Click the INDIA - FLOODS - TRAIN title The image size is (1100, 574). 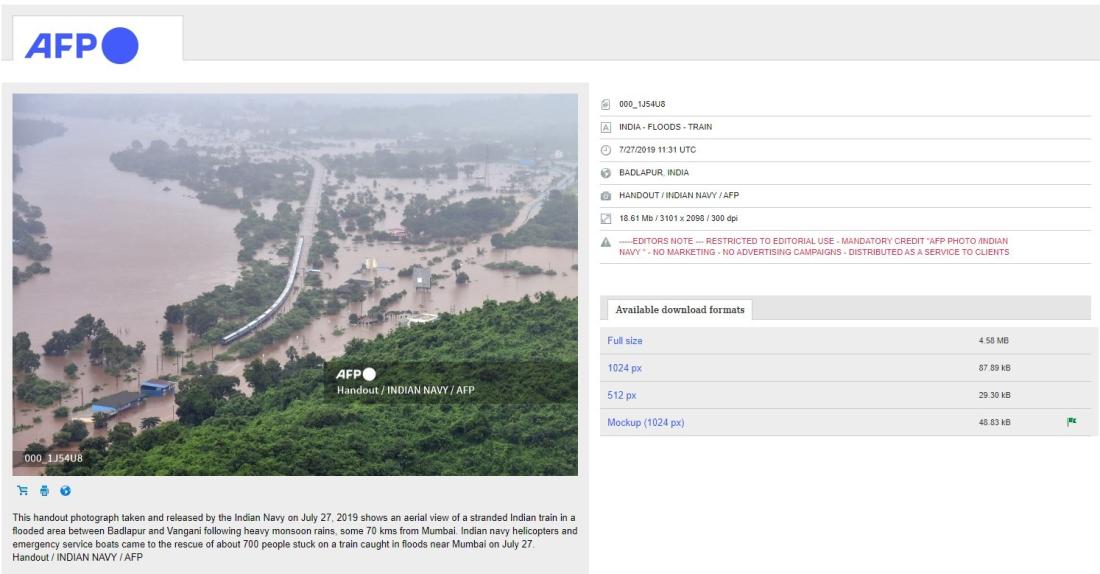tap(665, 127)
